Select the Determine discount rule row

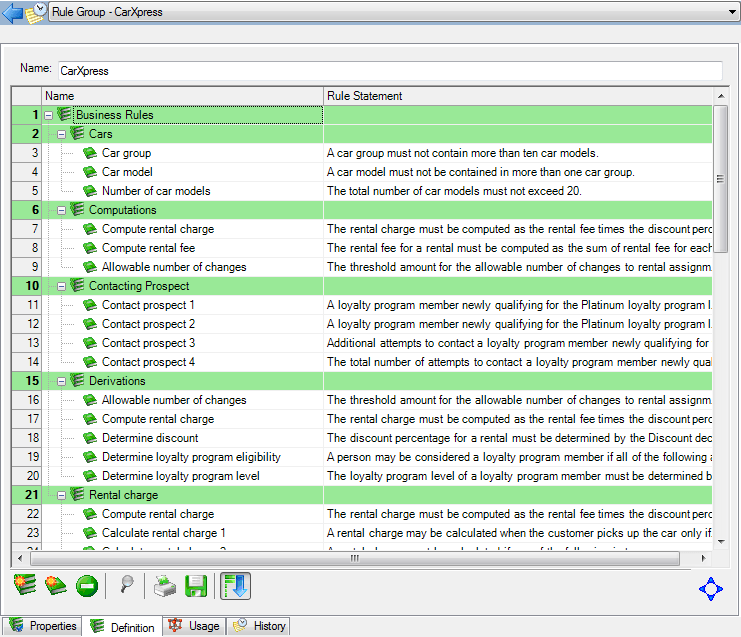(x=150, y=438)
